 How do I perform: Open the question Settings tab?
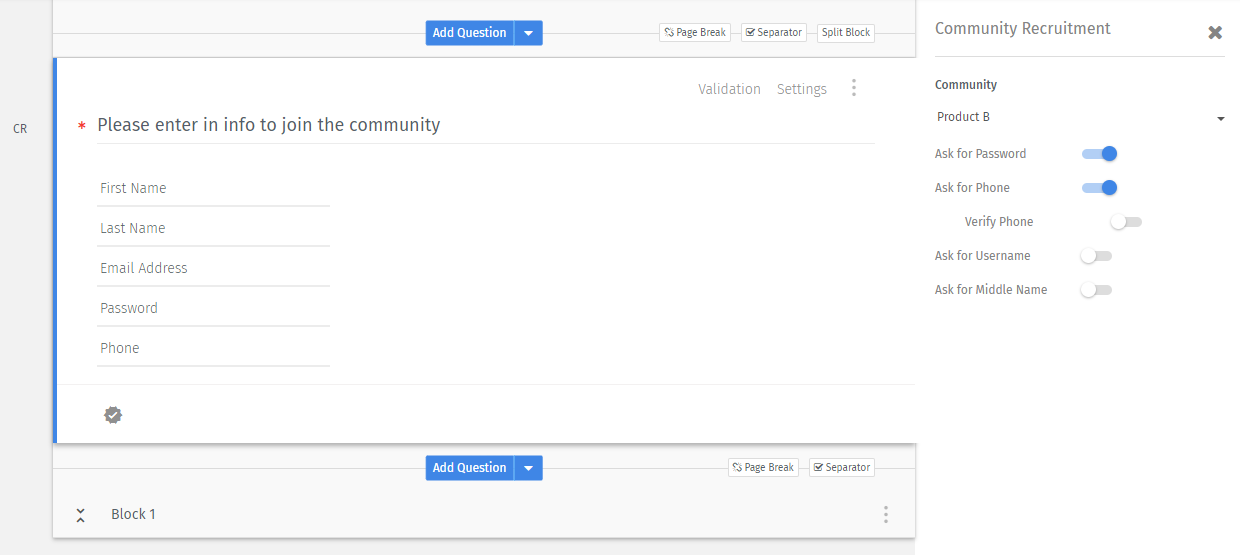tap(802, 89)
